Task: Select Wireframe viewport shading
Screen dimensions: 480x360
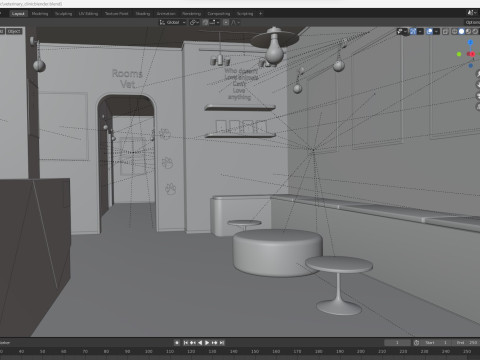Action: pos(454,31)
